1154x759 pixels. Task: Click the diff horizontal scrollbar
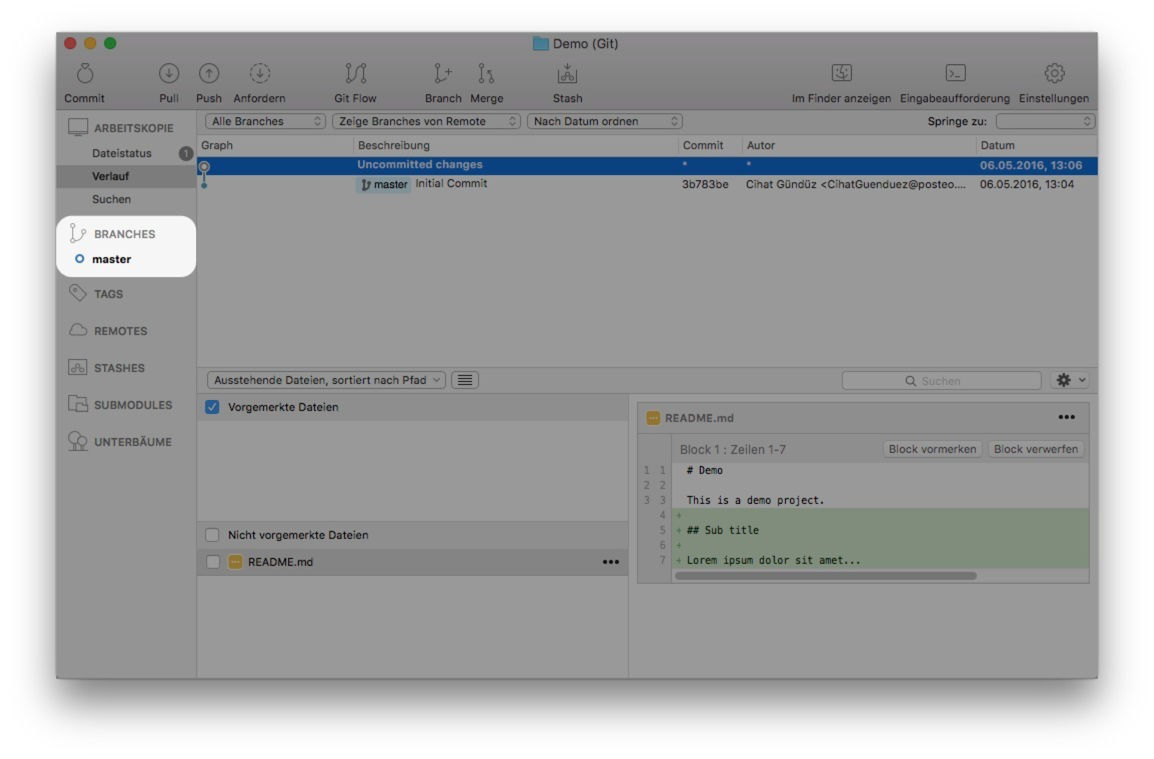[x=826, y=576]
